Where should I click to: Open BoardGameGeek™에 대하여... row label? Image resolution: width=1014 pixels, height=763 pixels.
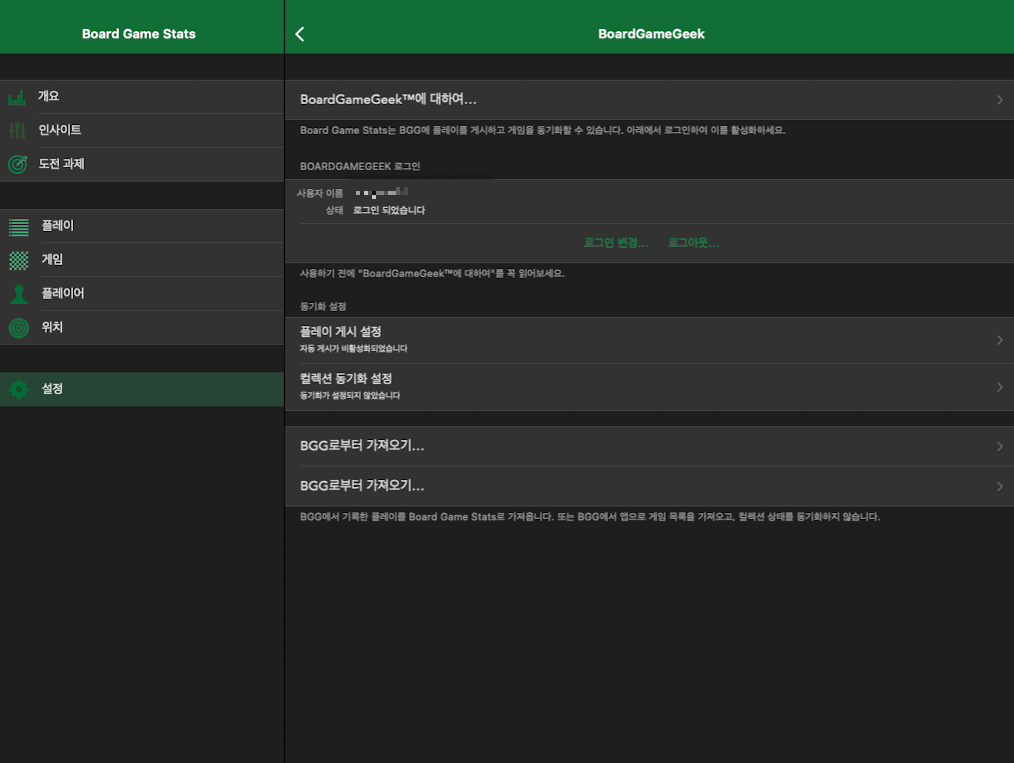point(388,99)
